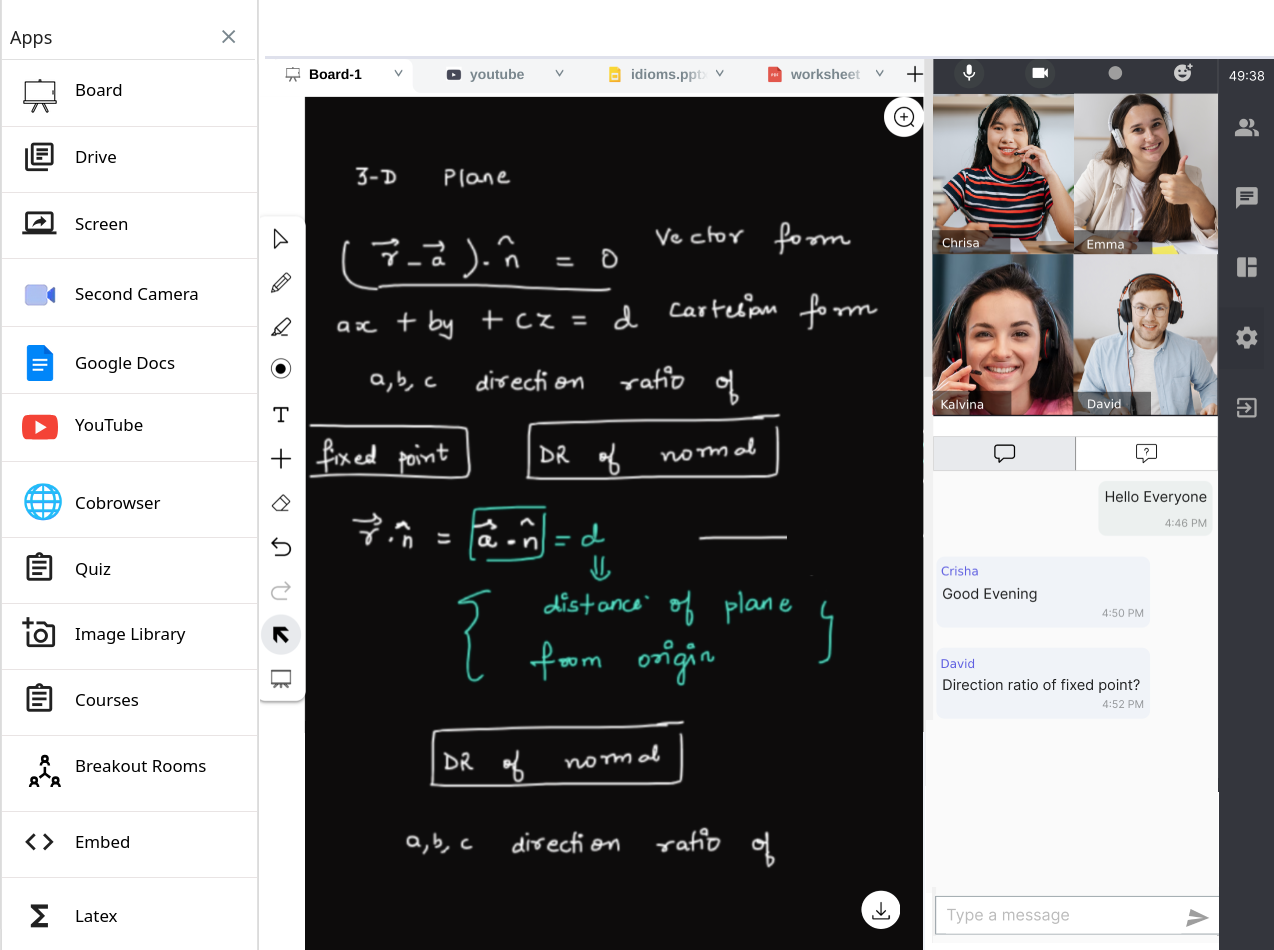Screen dimensions: 1274x950
Task: Toggle session recording dot
Action: 1115,73
